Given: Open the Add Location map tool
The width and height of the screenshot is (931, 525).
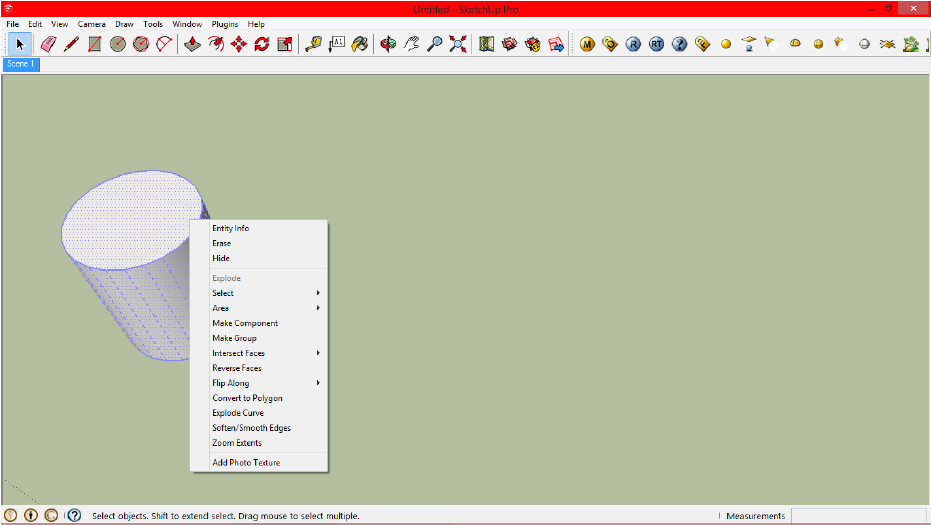Looking at the screenshot, I should (486, 44).
